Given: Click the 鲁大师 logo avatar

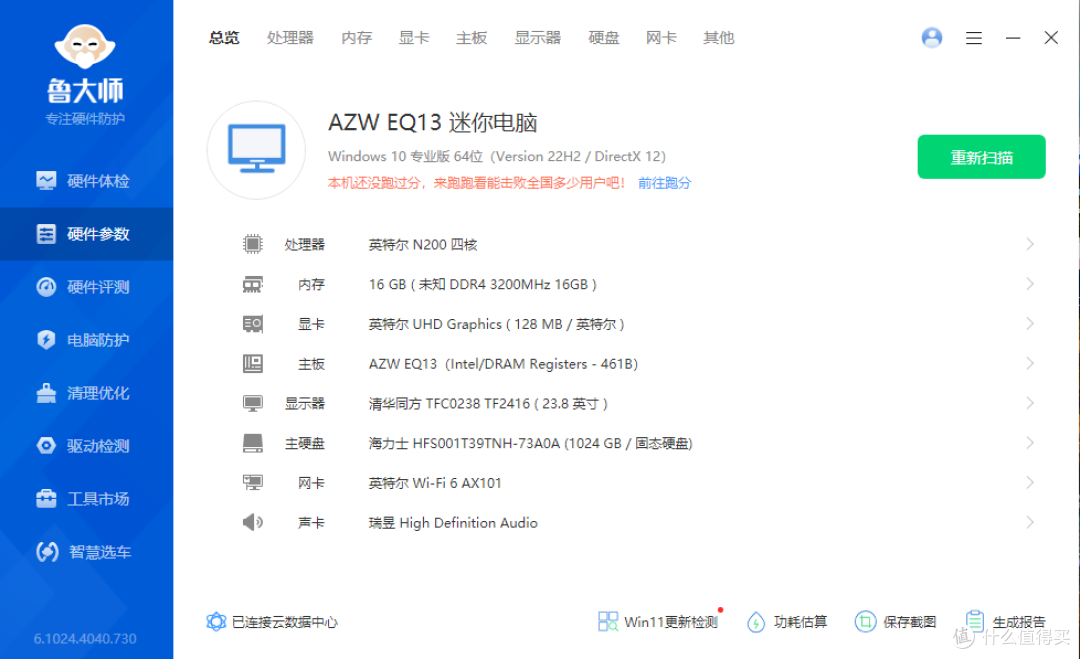Looking at the screenshot, I should tap(85, 46).
